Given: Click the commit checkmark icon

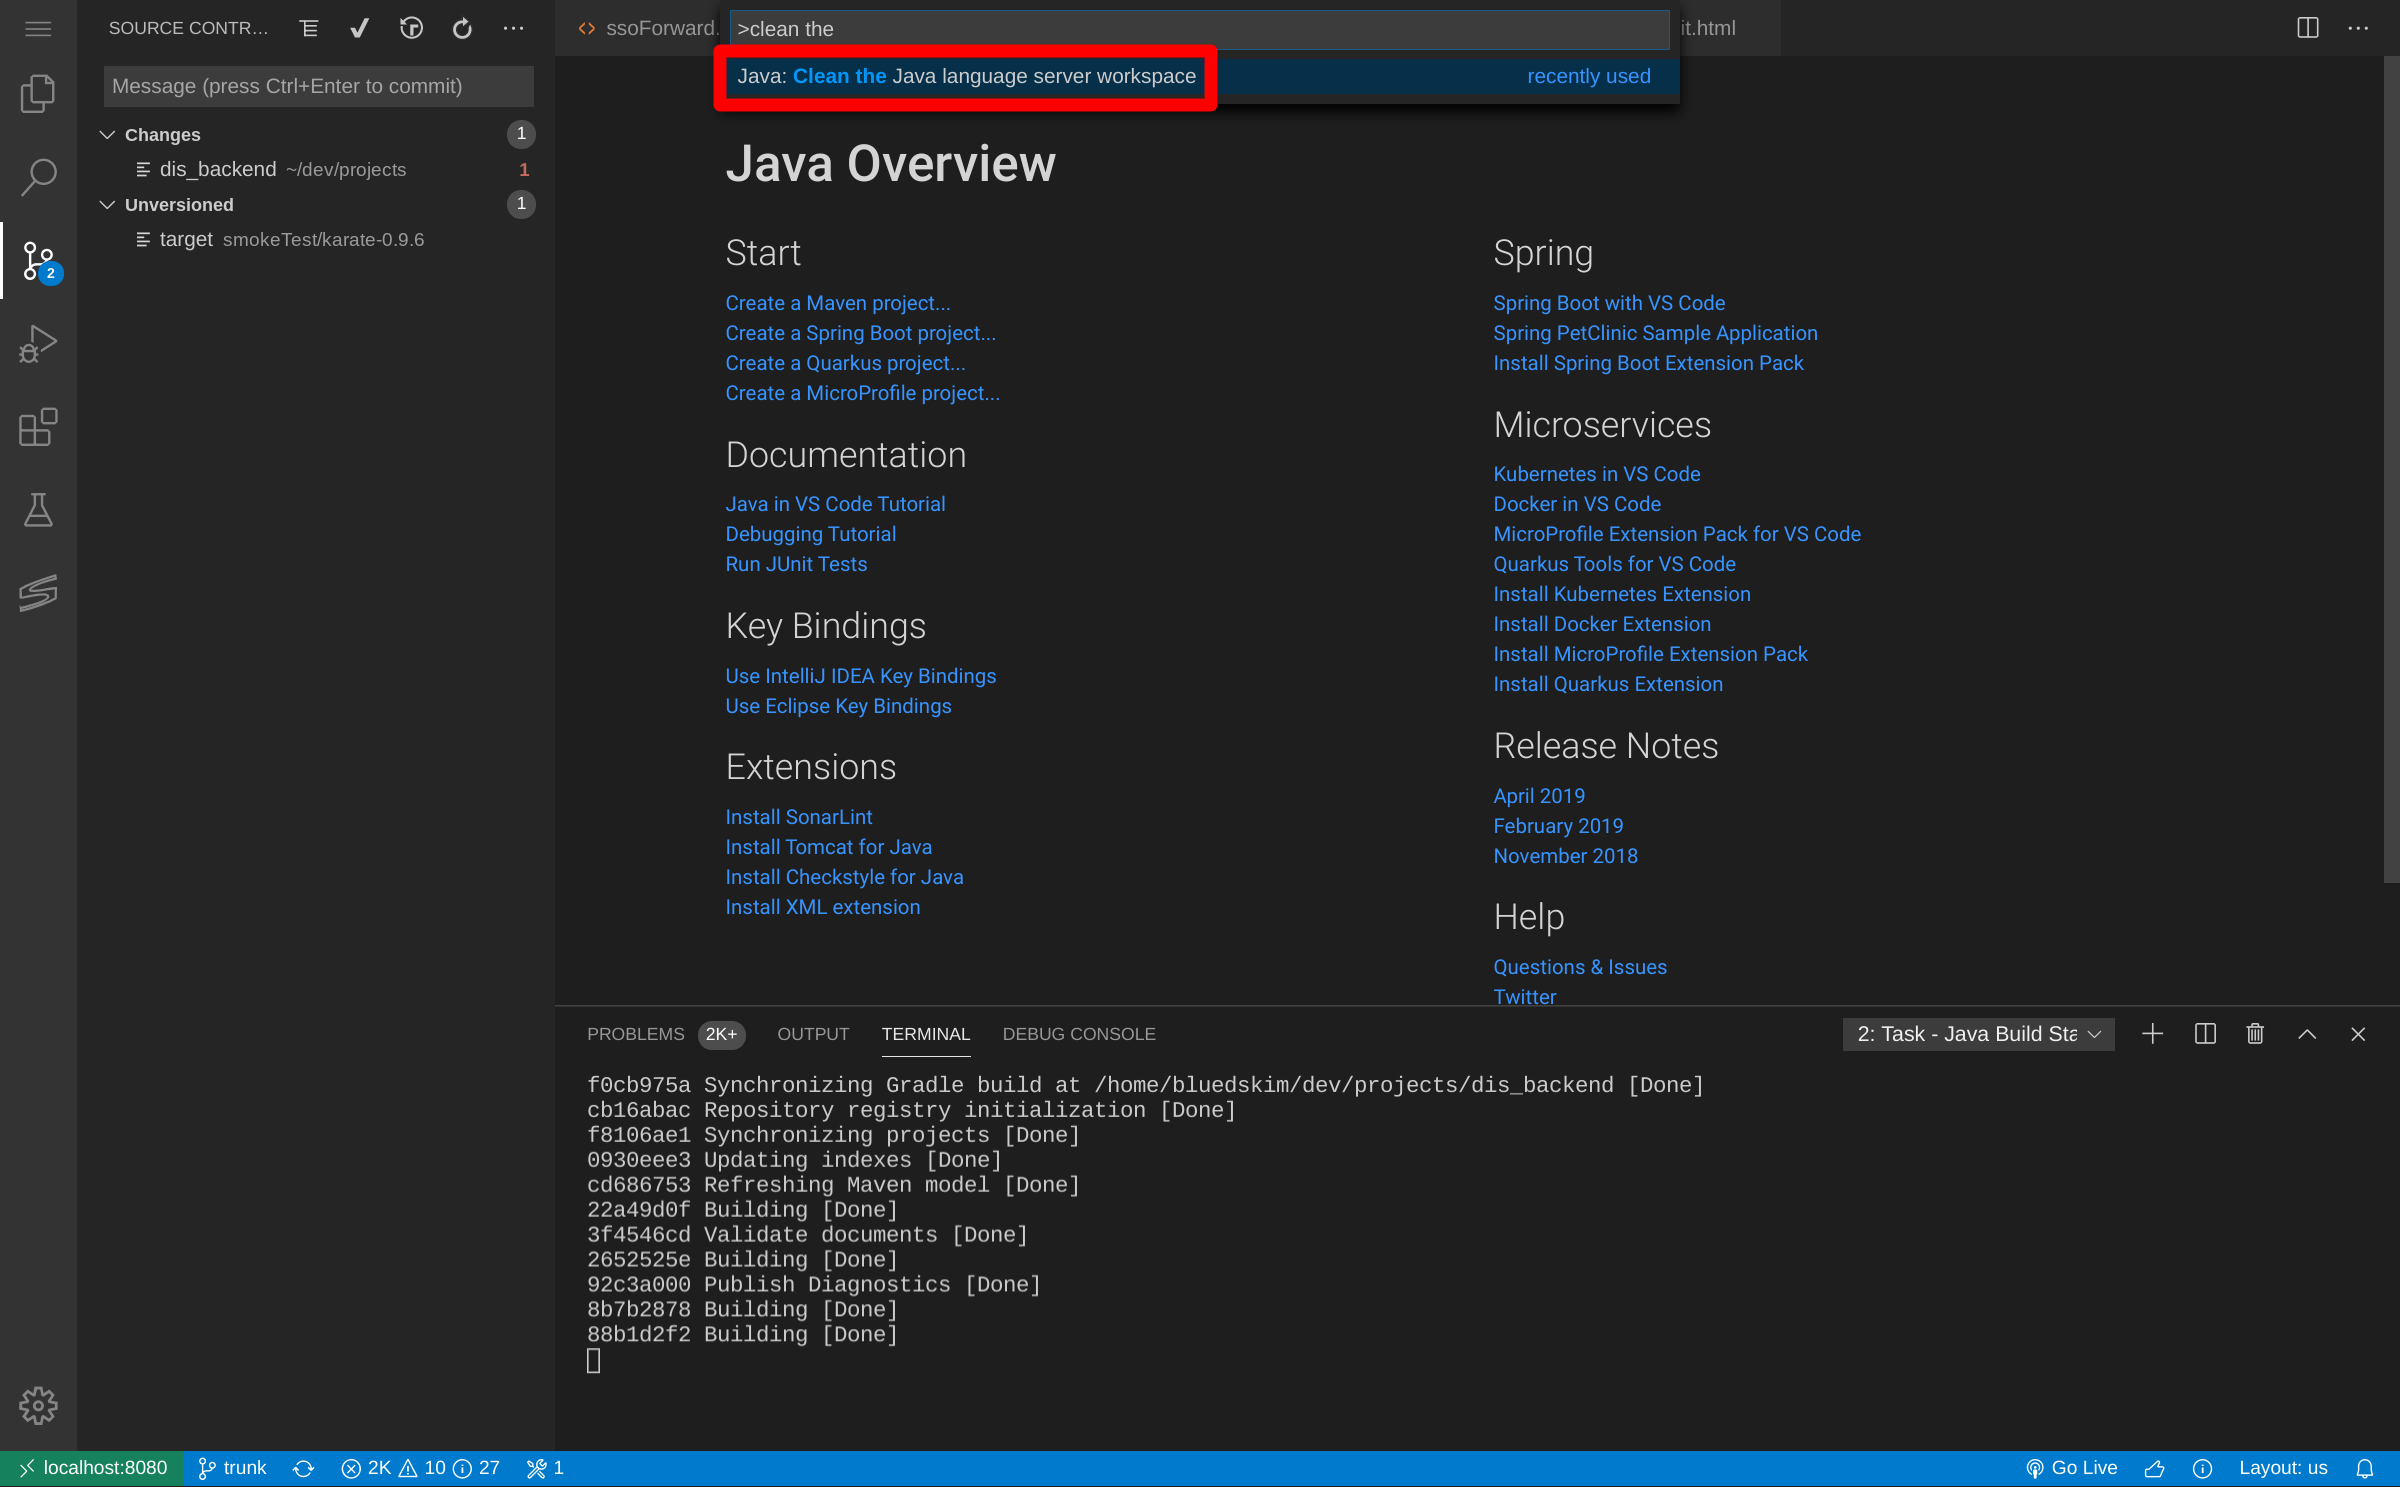Looking at the screenshot, I should tap(360, 28).
